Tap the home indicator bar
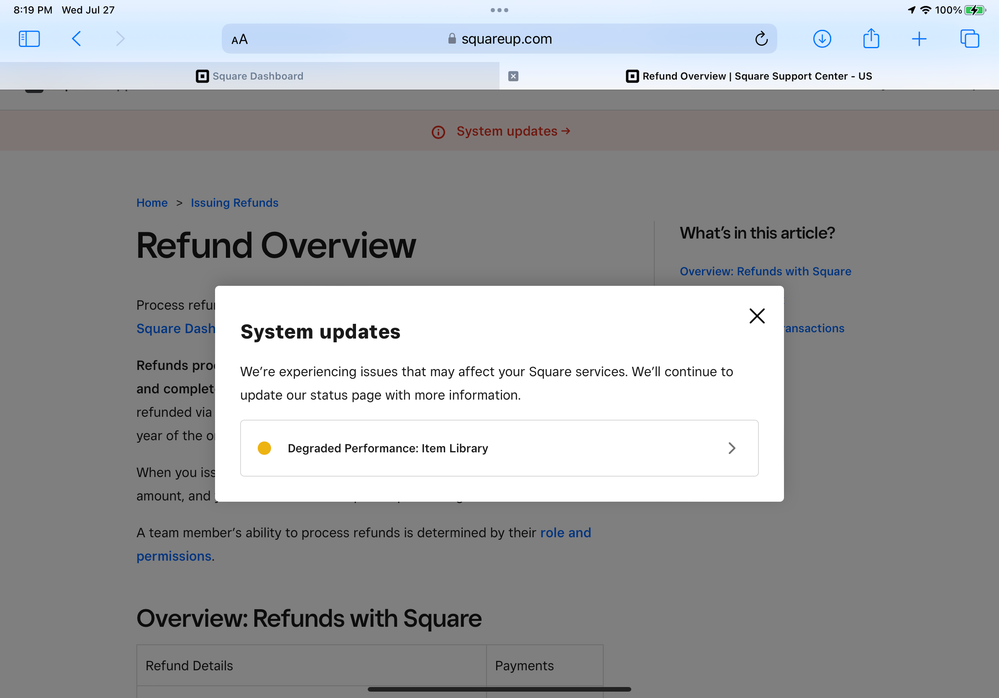The height and width of the screenshot is (698, 999). (500, 689)
